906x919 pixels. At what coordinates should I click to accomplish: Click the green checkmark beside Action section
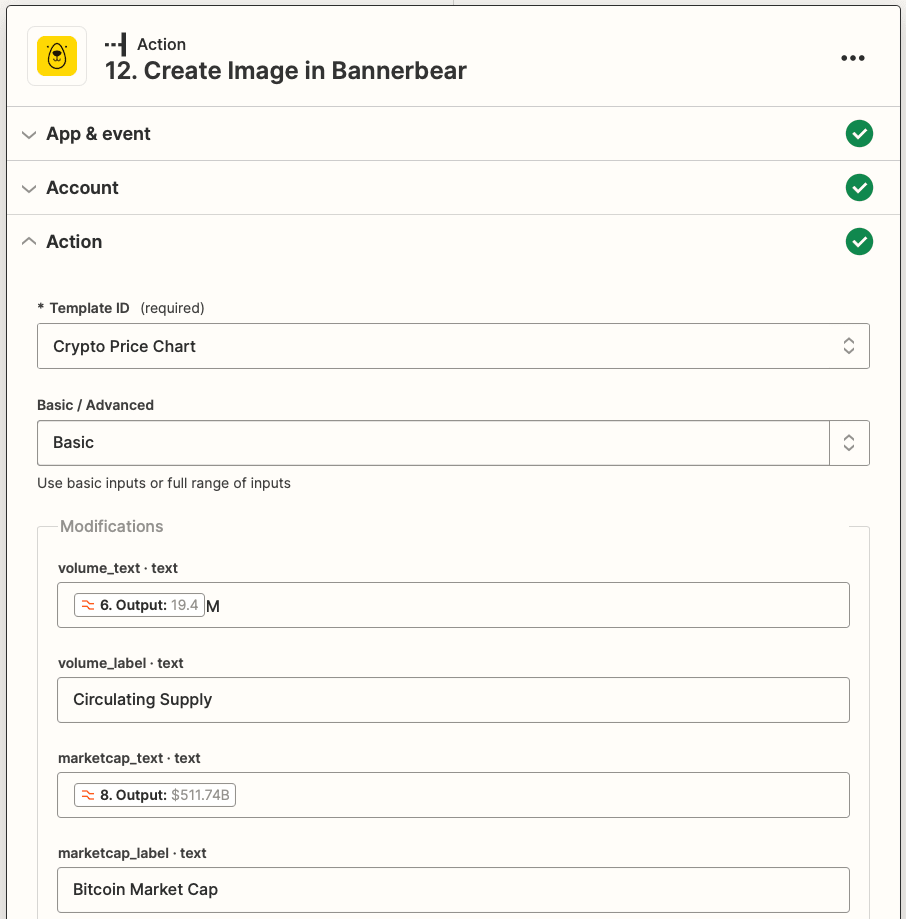[859, 241]
